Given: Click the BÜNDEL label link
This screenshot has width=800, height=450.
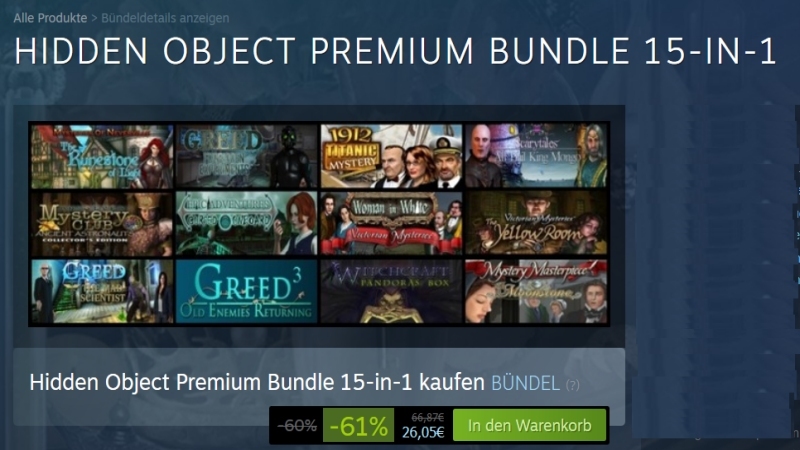Looking at the screenshot, I should [x=525, y=383].
